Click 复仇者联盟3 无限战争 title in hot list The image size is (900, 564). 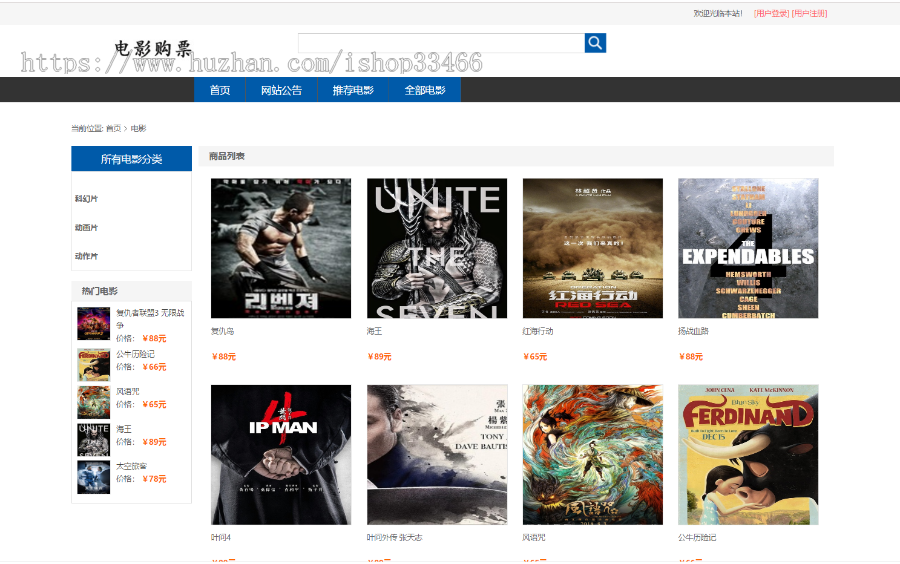tap(150, 318)
